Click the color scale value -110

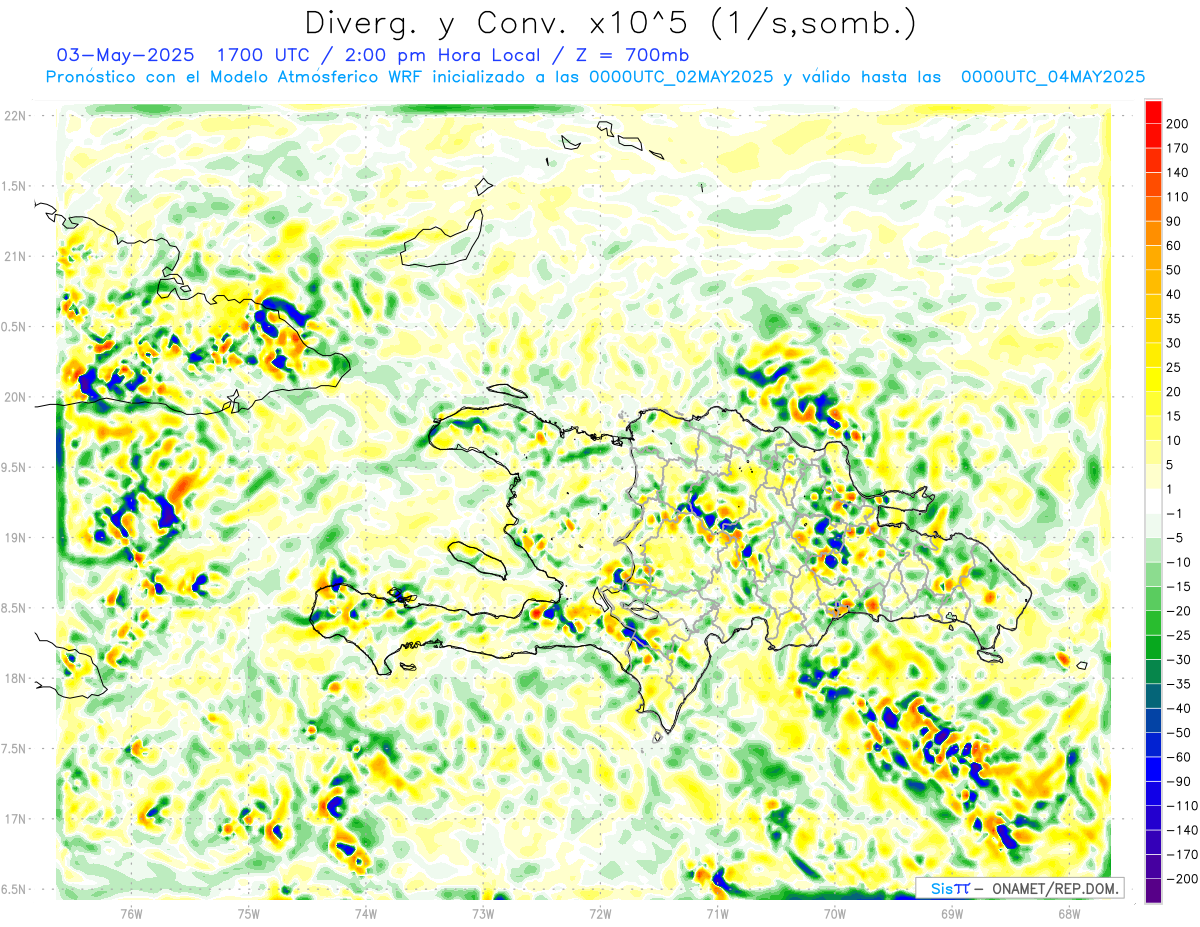click(x=1182, y=805)
